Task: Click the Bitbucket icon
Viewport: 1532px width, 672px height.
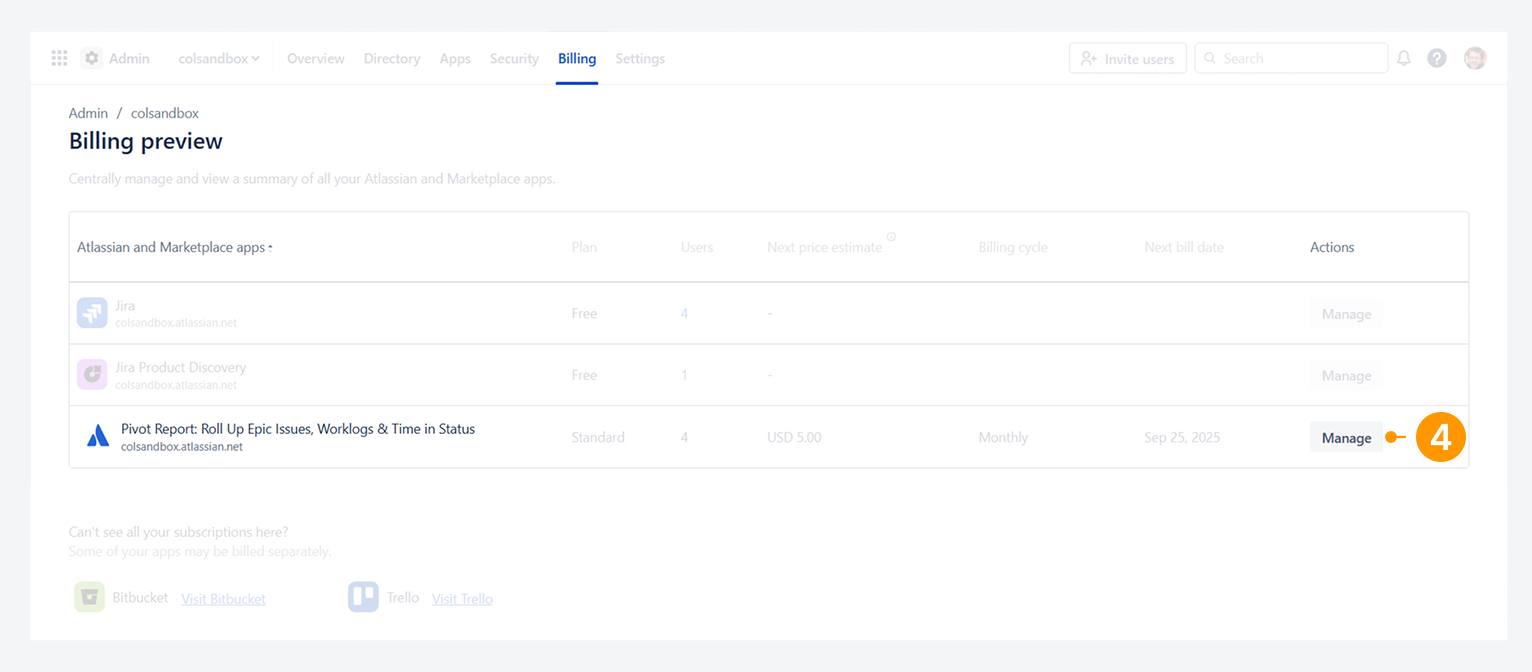Action: 89,597
